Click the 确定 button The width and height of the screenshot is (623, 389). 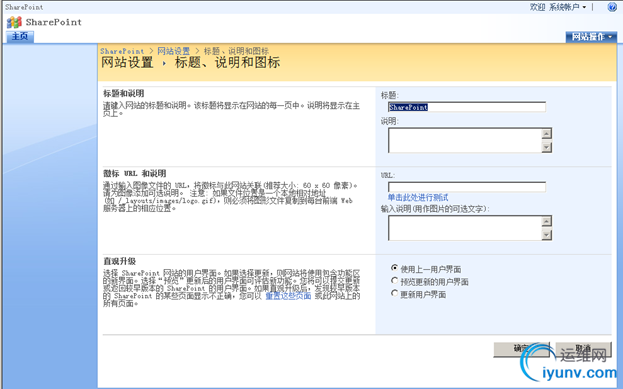pyautogui.click(x=522, y=349)
